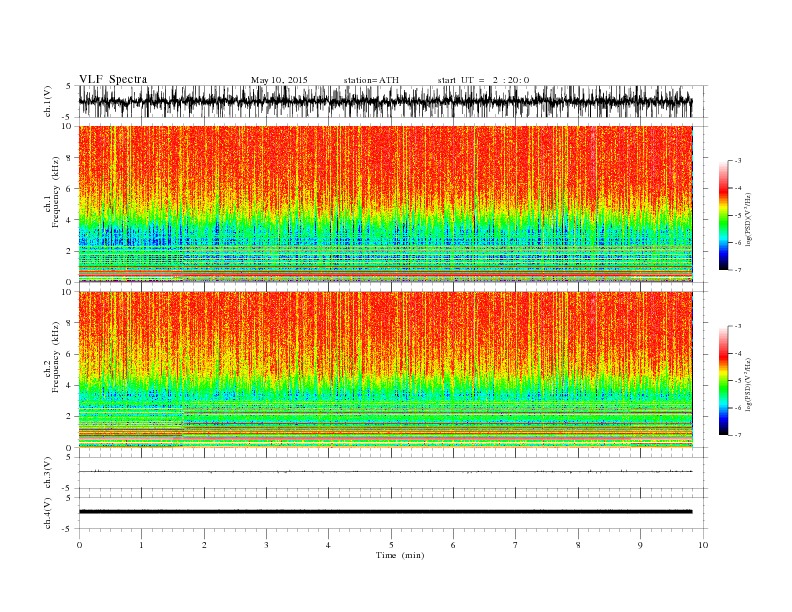Screen dimensions: 792x612
Task: Click the '10' kHz tick of ch.1 spectrogram
Action: click(67, 126)
